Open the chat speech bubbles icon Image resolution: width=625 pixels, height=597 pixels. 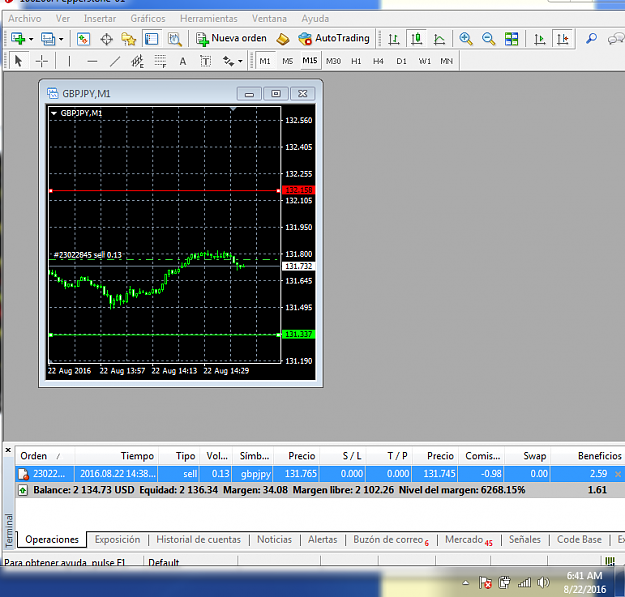click(x=616, y=39)
